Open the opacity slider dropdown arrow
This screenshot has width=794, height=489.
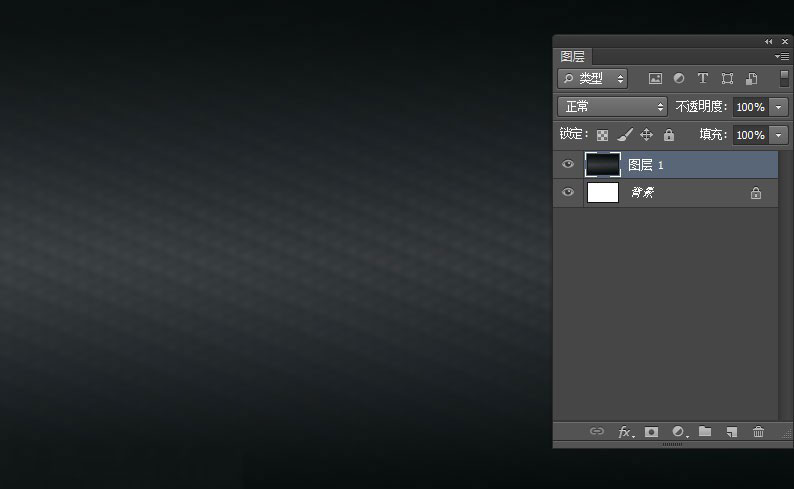coord(778,107)
